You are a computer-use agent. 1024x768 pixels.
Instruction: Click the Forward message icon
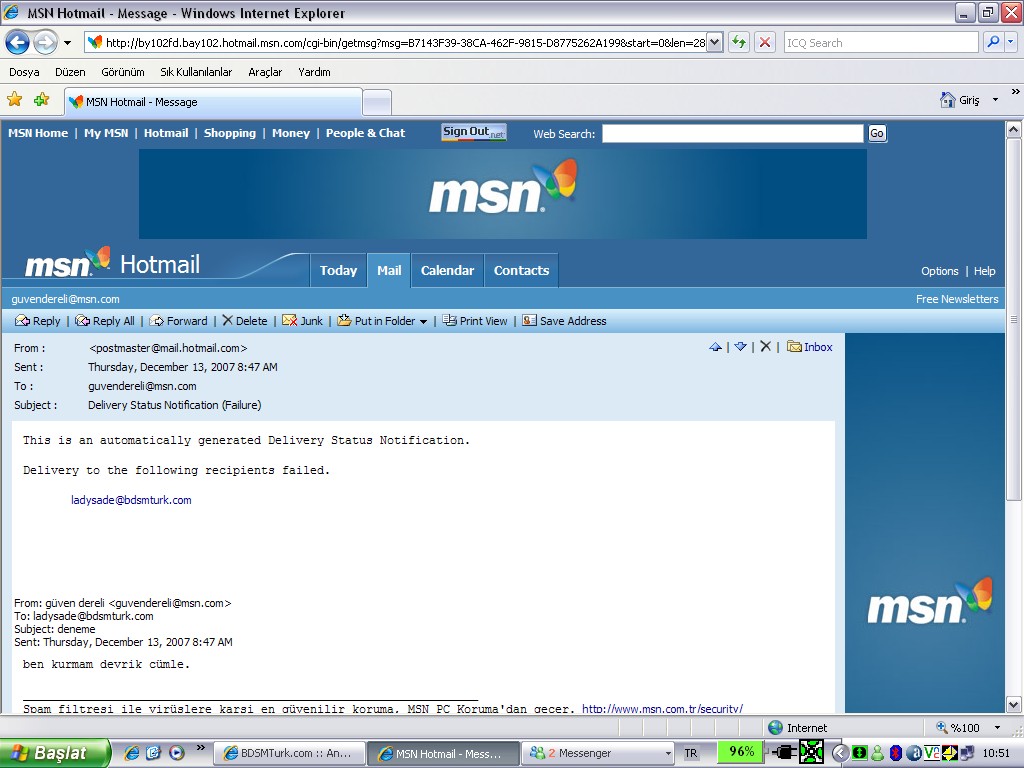[156, 321]
